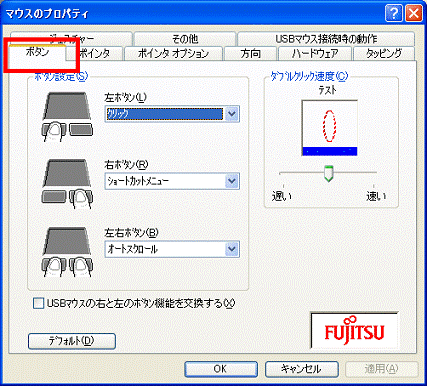Click the double-click speed slider thumb

pyautogui.click(x=329, y=173)
